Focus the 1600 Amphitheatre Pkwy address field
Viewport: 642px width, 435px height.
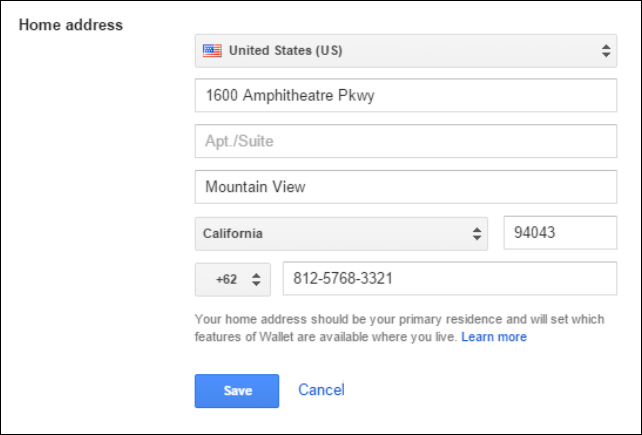click(x=406, y=95)
